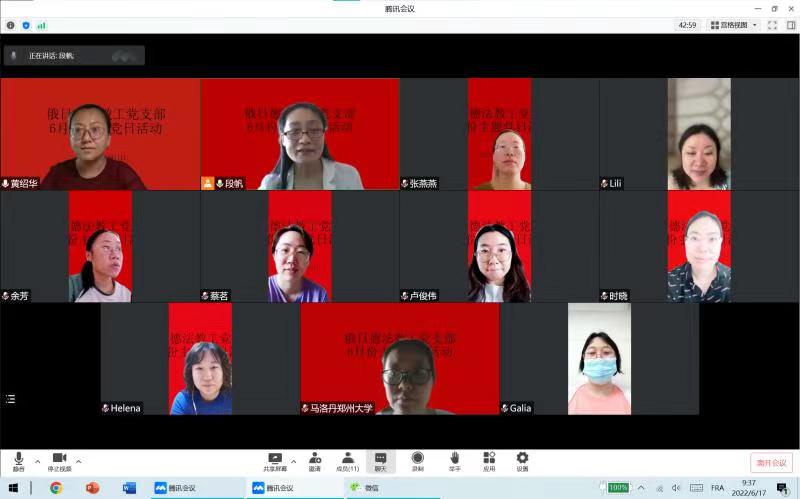The width and height of the screenshot is (800, 499).
Task: Switch to the 微信 taskbar window
Action: (365, 488)
